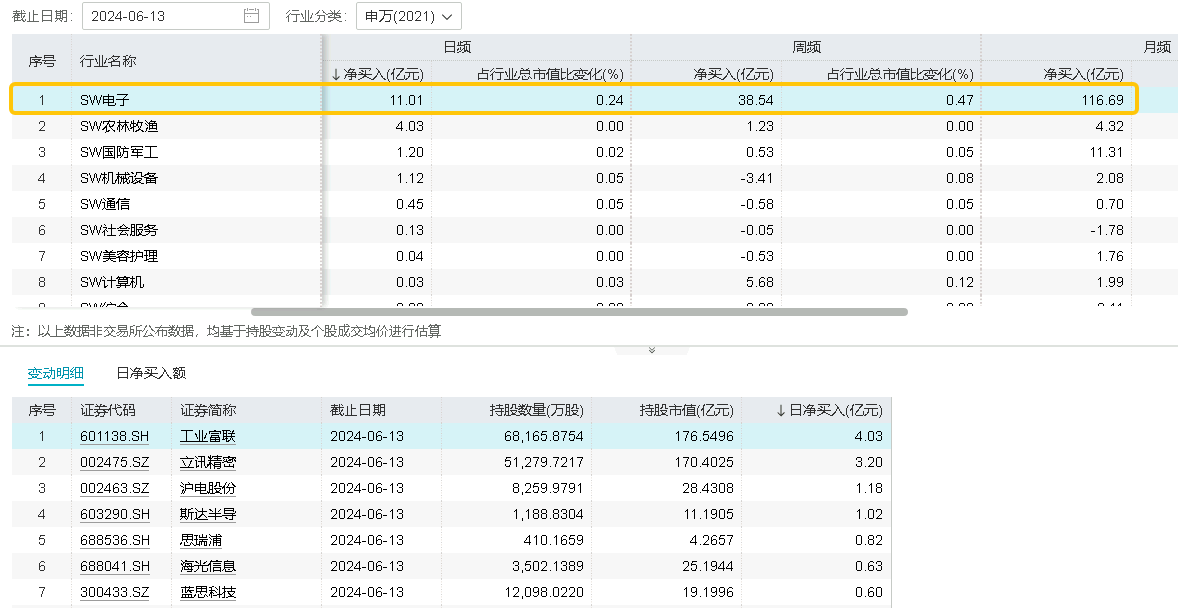The image size is (1178, 608).
Task: Click SW电子 monthly net buy value 116.69
Action: pyautogui.click(x=1103, y=100)
